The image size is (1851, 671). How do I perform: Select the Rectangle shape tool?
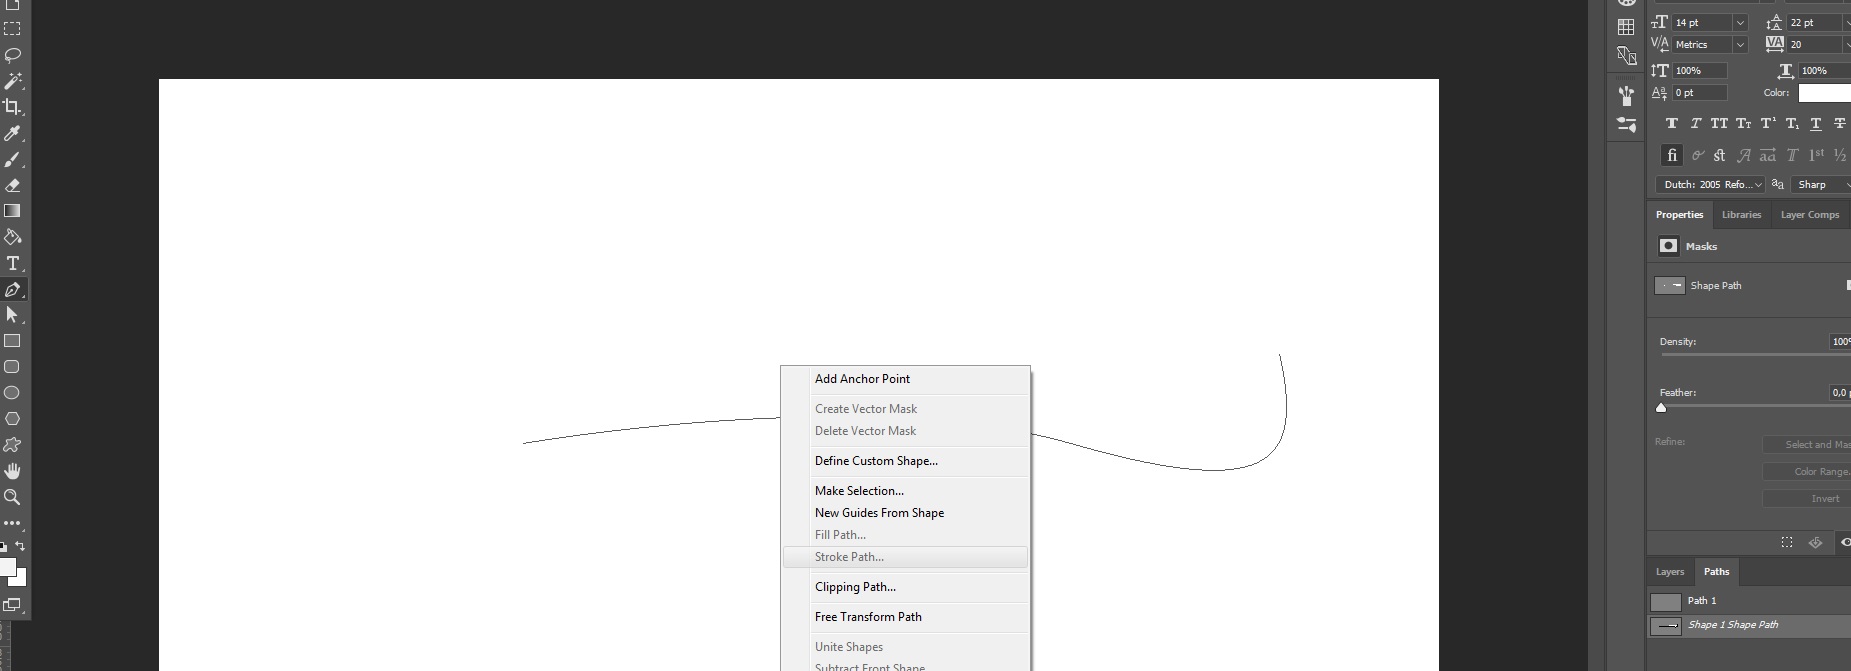click(12, 341)
